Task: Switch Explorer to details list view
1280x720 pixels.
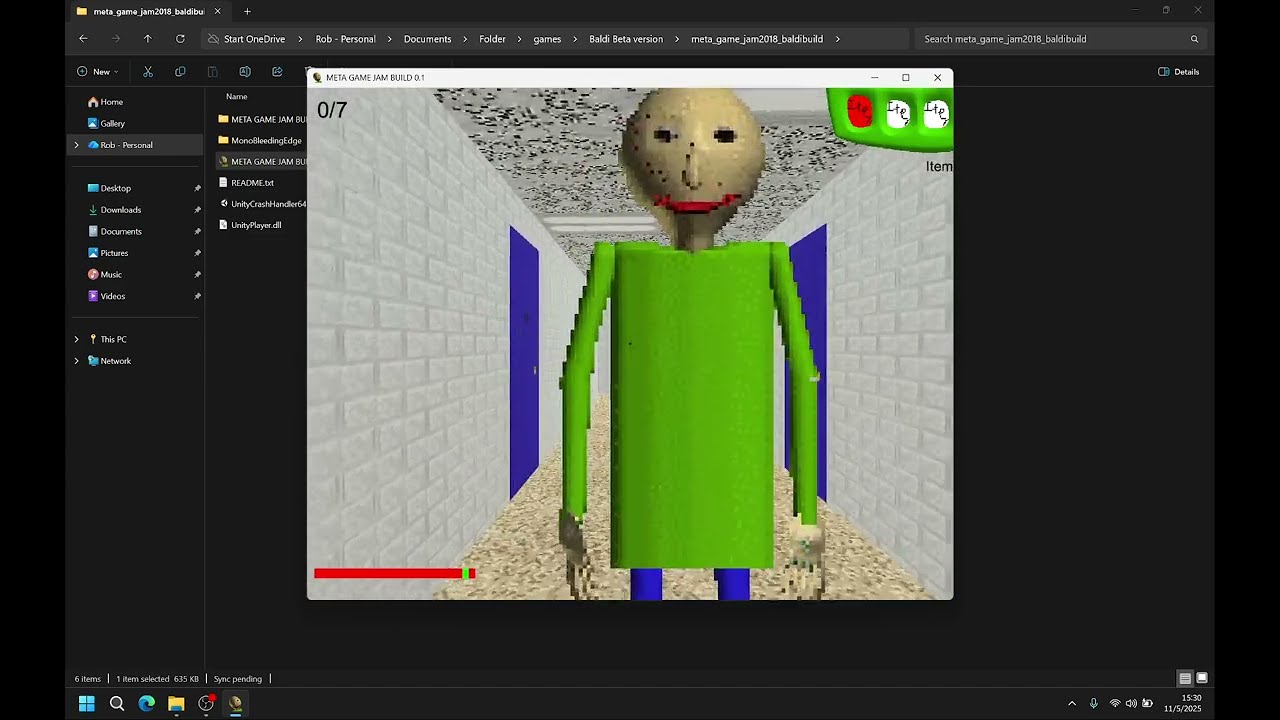Action: coord(1185,678)
